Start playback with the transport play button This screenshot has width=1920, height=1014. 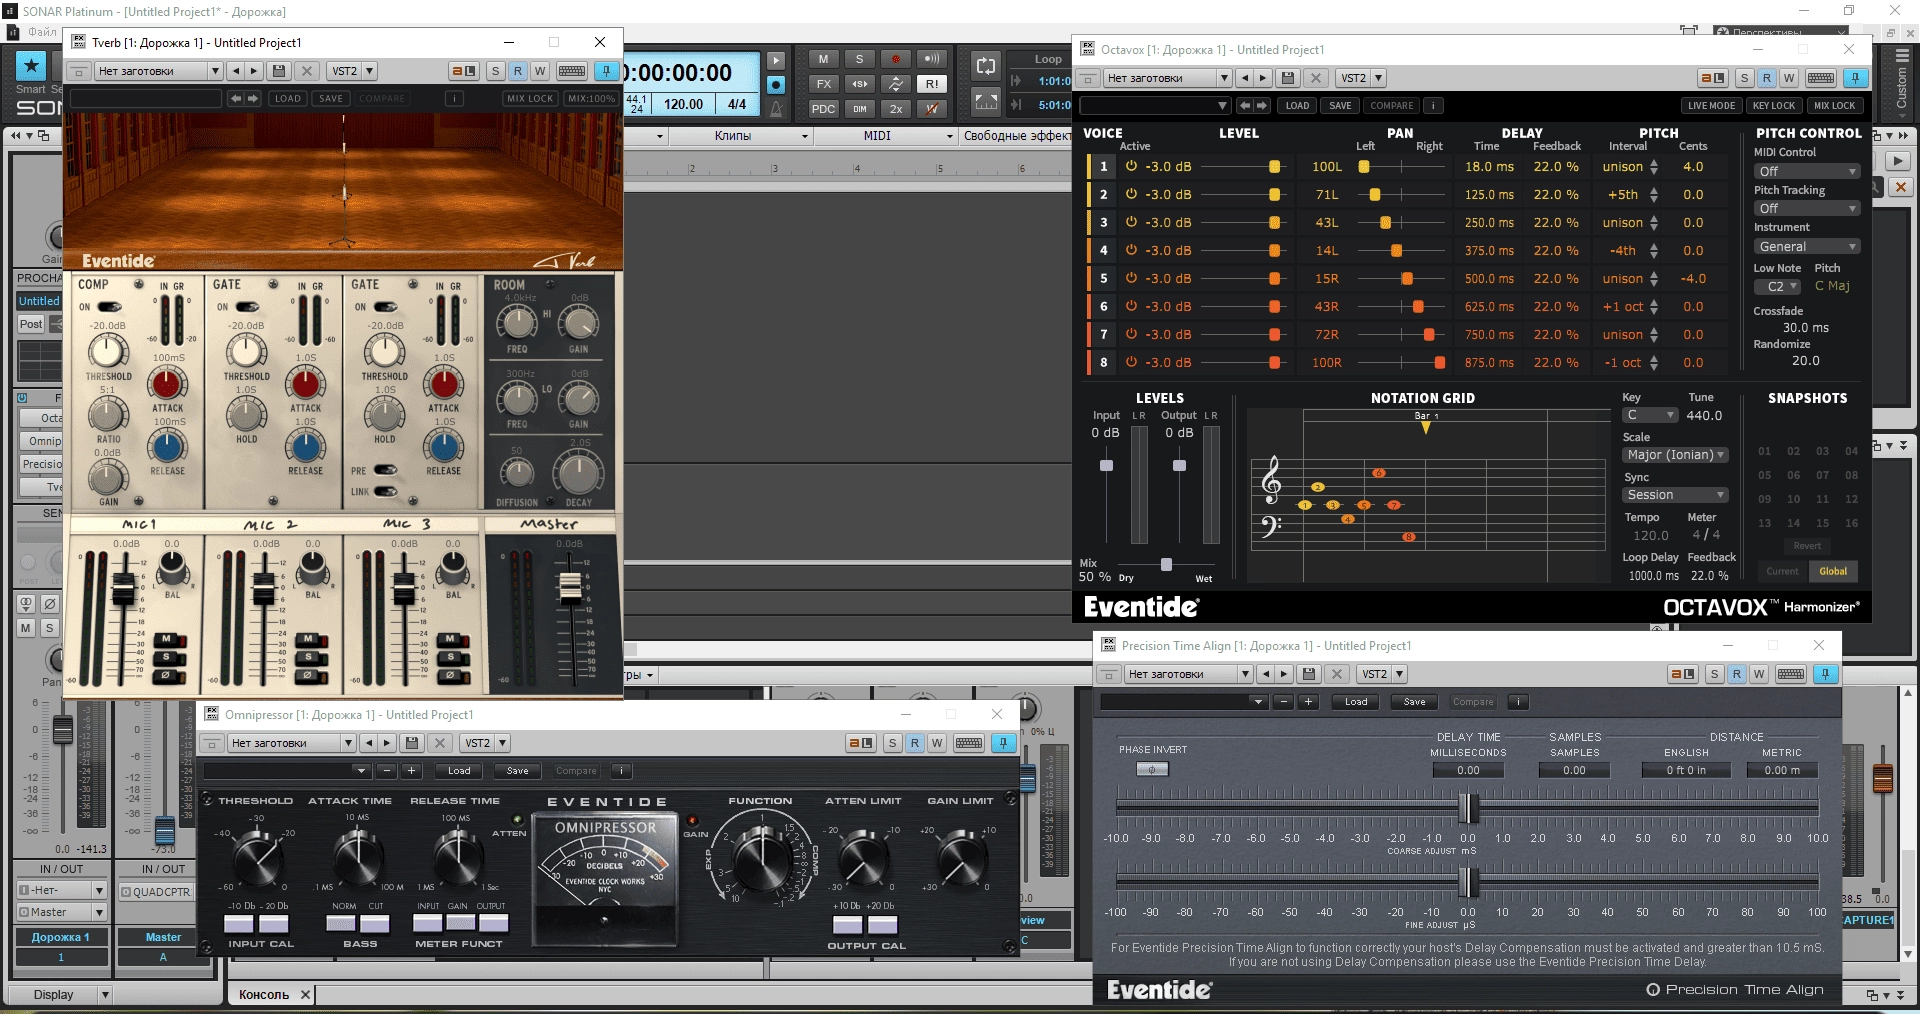[776, 60]
